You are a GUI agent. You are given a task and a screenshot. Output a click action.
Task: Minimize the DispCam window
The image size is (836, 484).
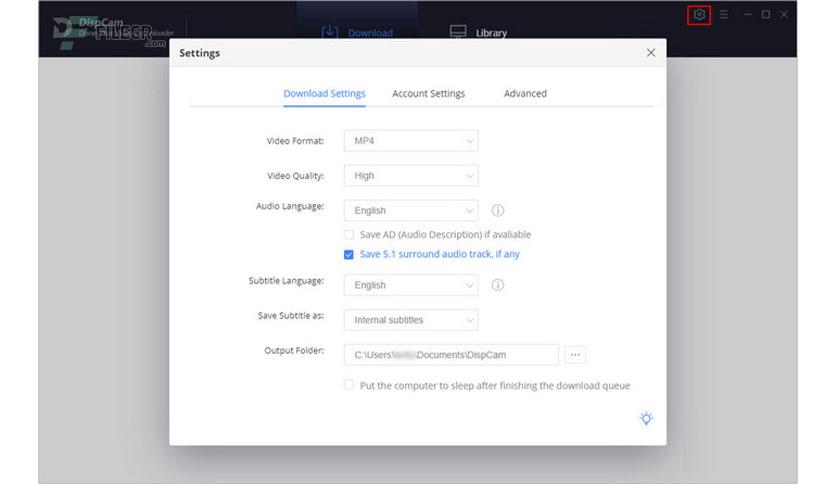tap(747, 14)
